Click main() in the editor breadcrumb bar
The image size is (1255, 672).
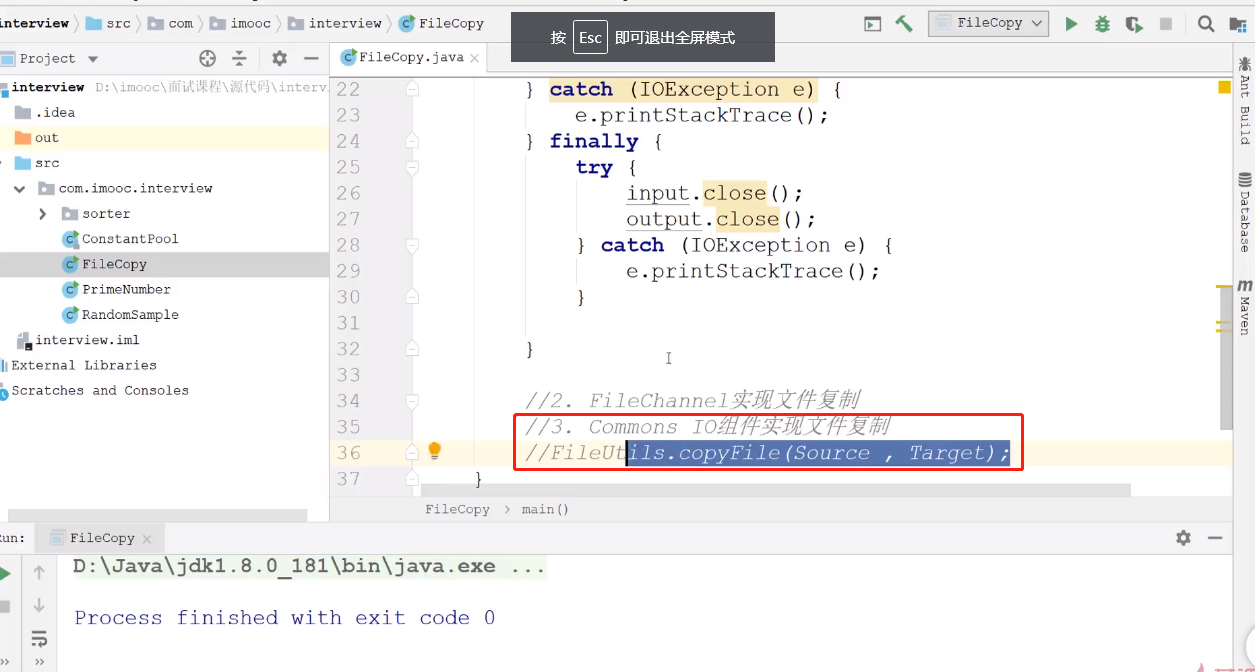545,509
